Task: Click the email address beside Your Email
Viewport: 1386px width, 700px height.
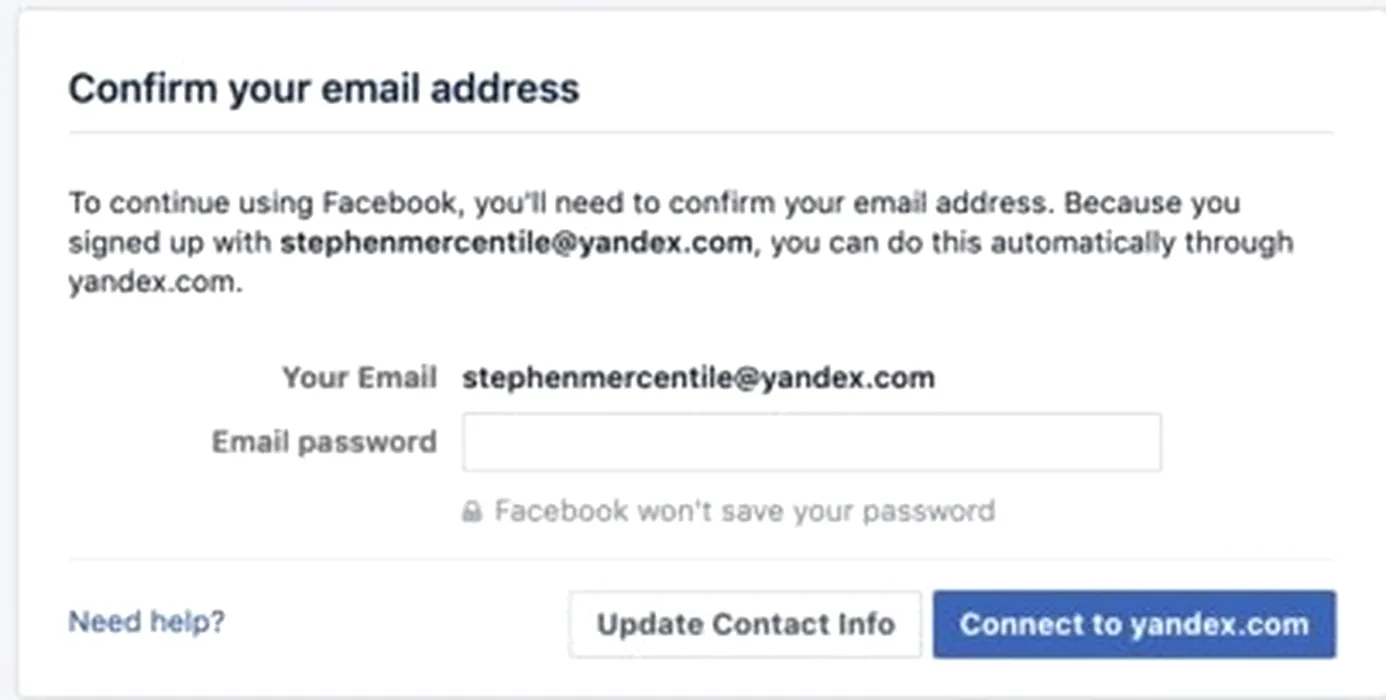Action: click(x=698, y=378)
